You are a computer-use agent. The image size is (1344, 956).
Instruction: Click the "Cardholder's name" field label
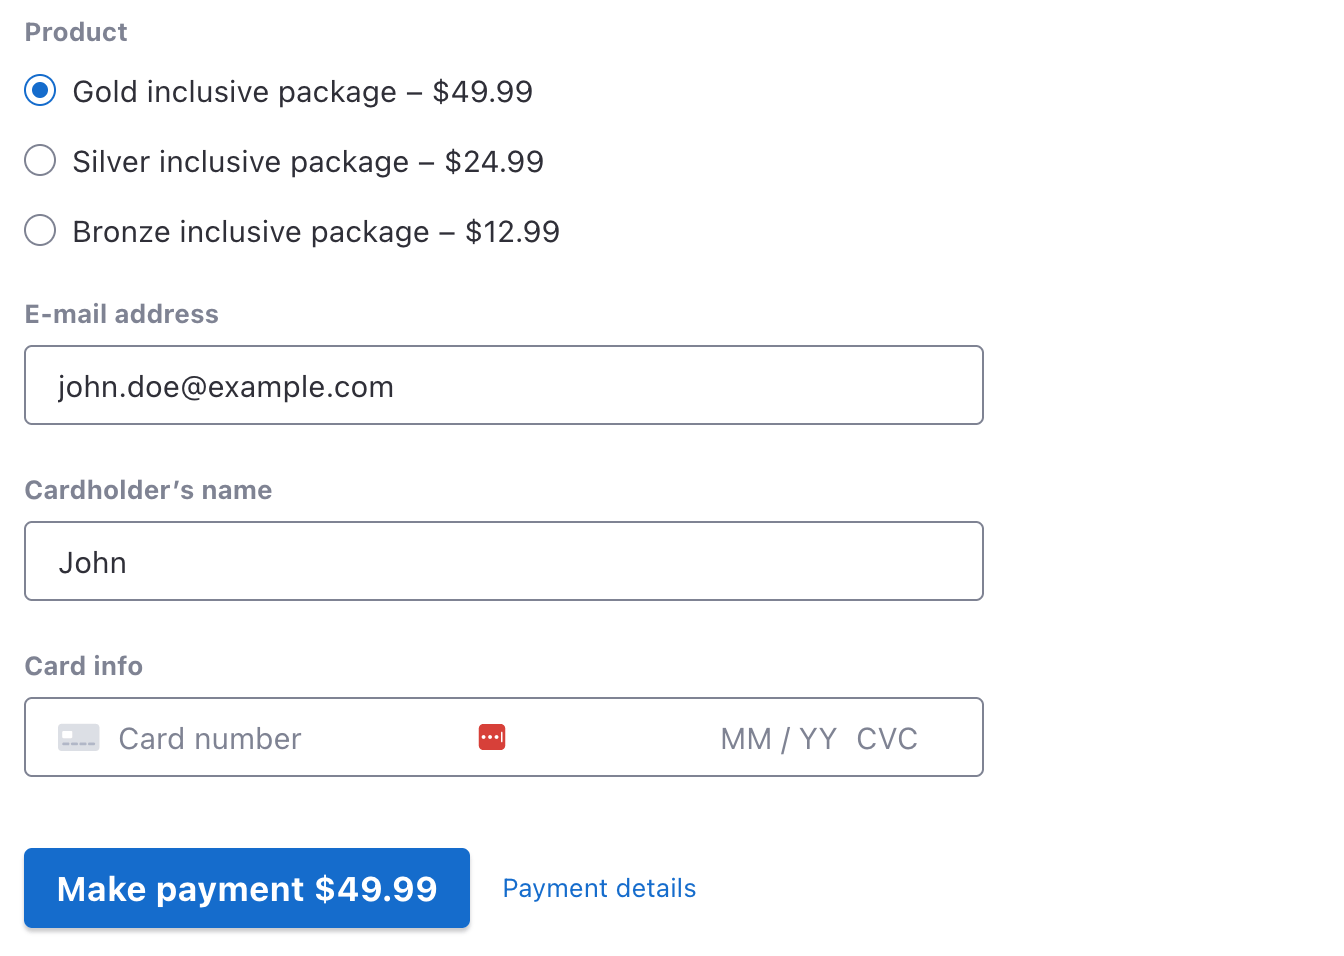148,490
